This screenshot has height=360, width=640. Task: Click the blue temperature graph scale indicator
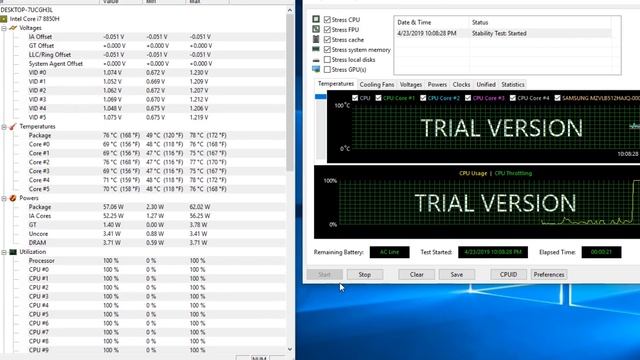coord(320,97)
